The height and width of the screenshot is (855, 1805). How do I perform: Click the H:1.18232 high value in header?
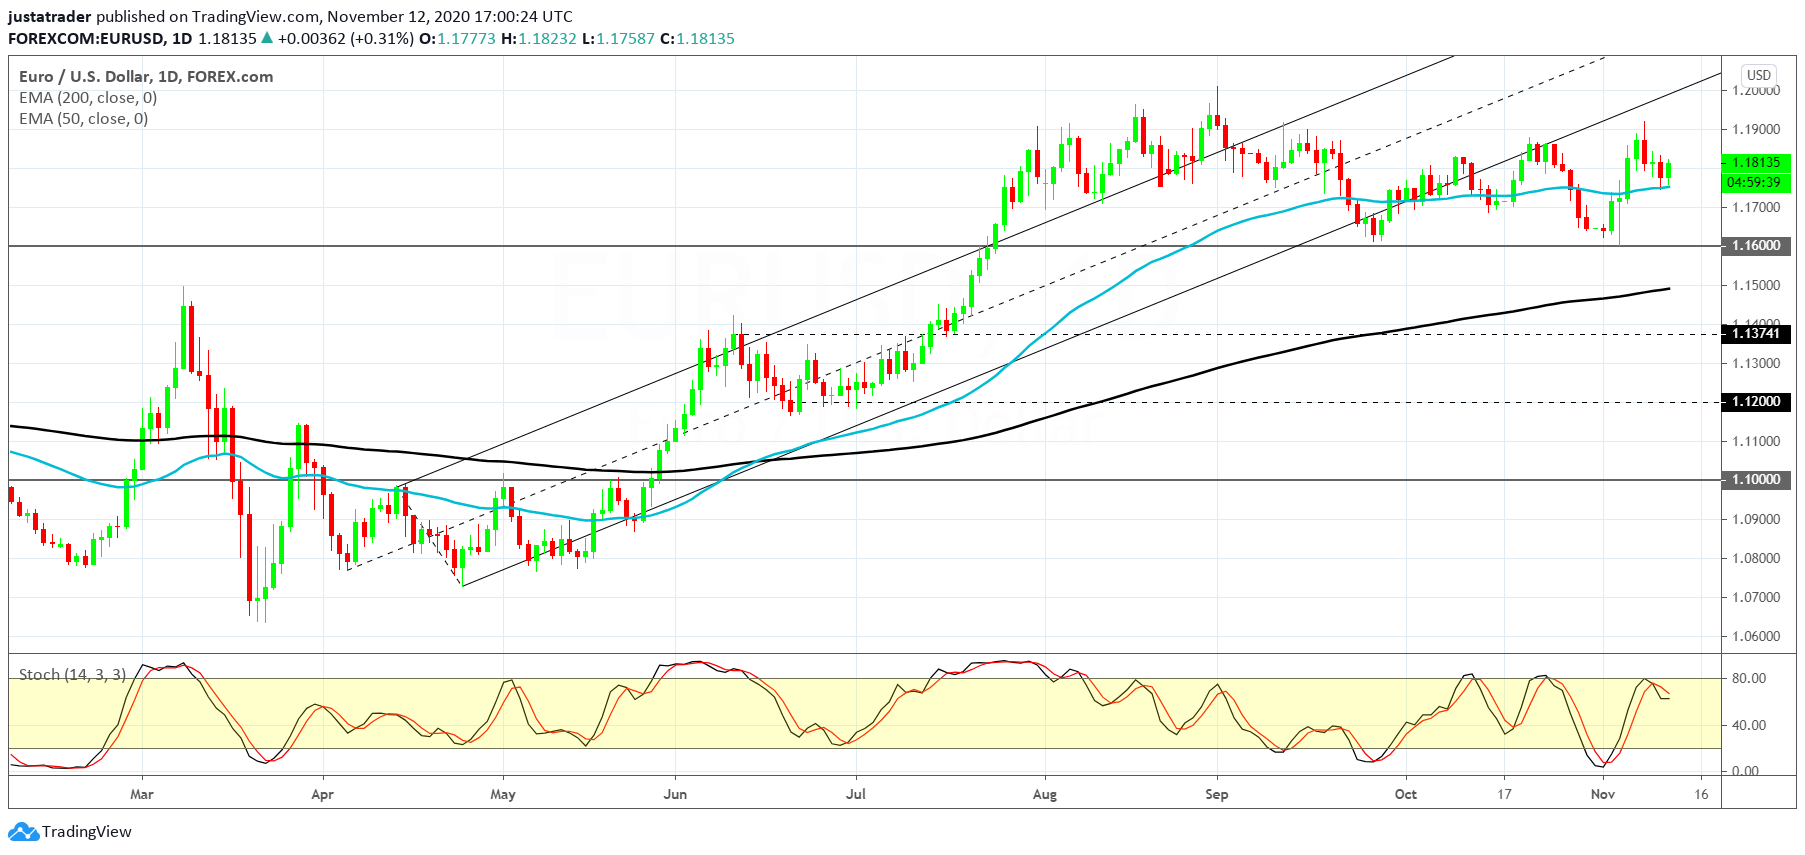pyautogui.click(x=539, y=39)
